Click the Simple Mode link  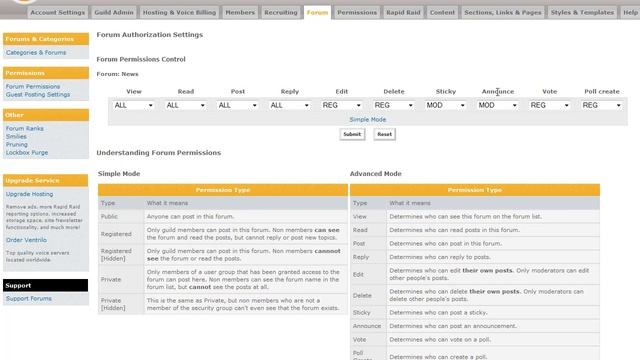coord(368,120)
